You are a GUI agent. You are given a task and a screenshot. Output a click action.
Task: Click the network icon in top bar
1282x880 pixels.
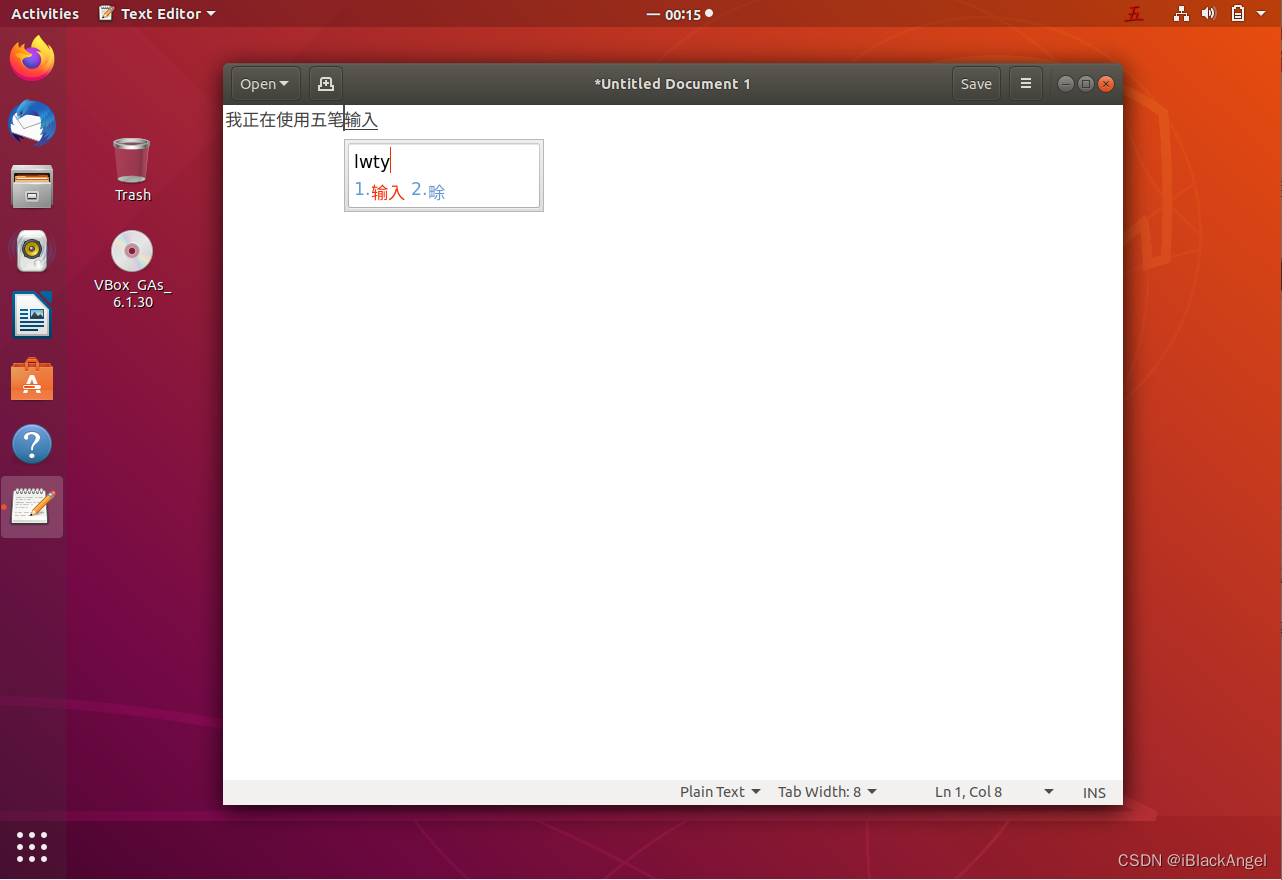click(x=1181, y=13)
